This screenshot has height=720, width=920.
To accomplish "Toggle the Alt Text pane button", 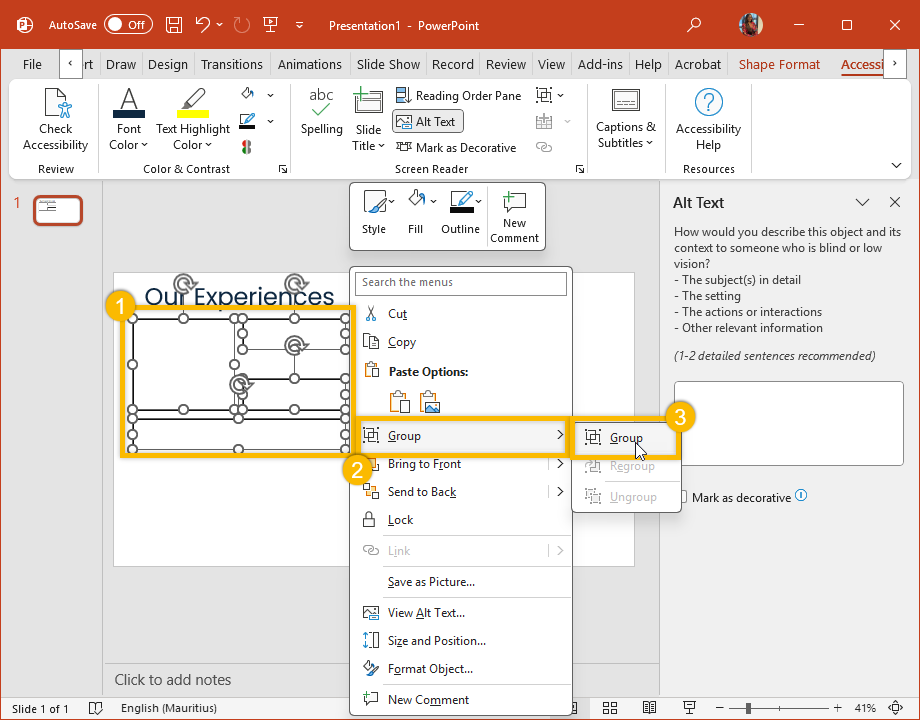I will [x=427, y=121].
